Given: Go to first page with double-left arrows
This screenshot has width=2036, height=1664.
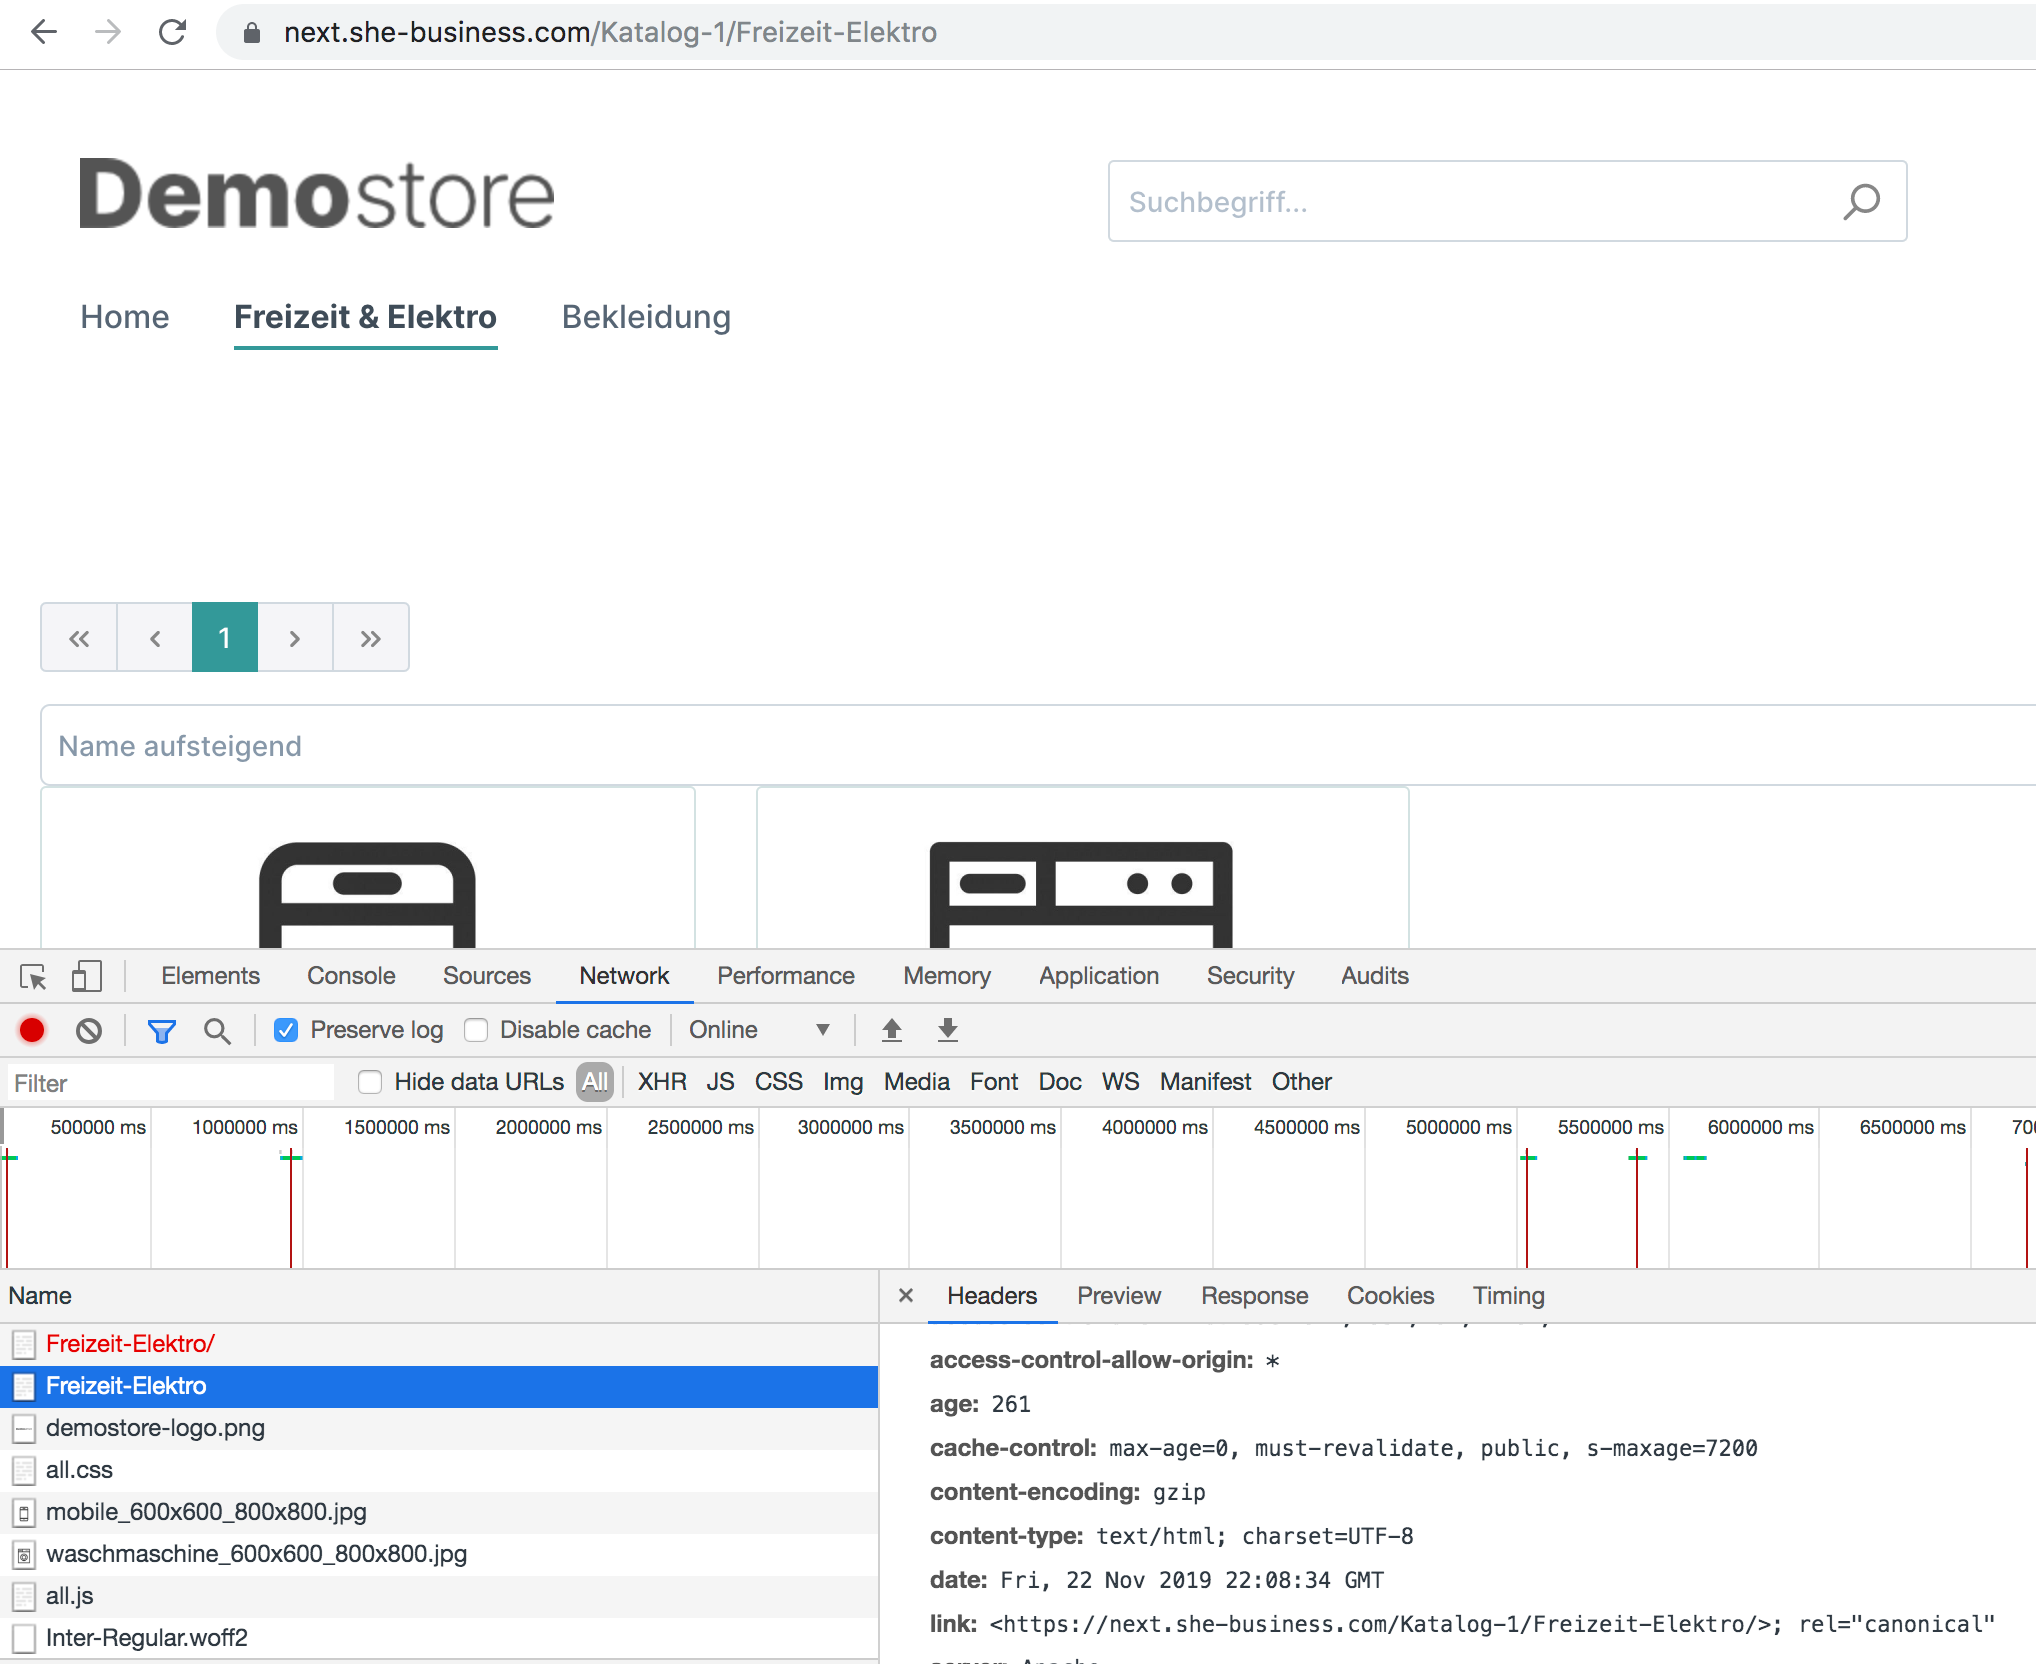Looking at the screenshot, I should [x=79, y=638].
